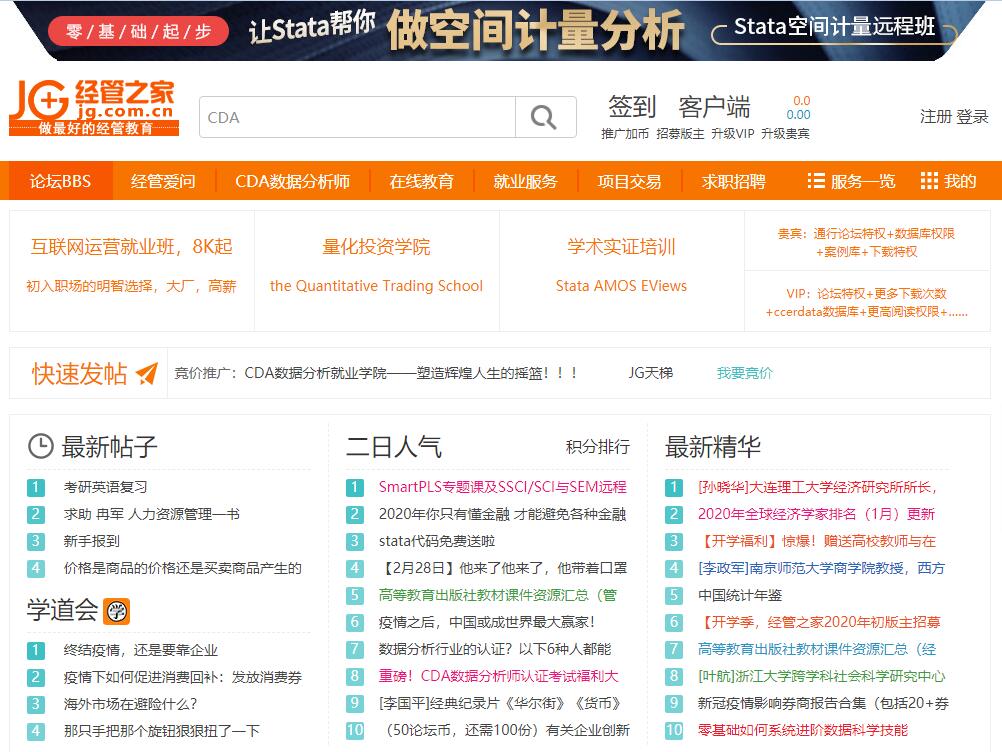
Task: Open 互联网运营就业班，8K起 promo
Action: pos(132,247)
